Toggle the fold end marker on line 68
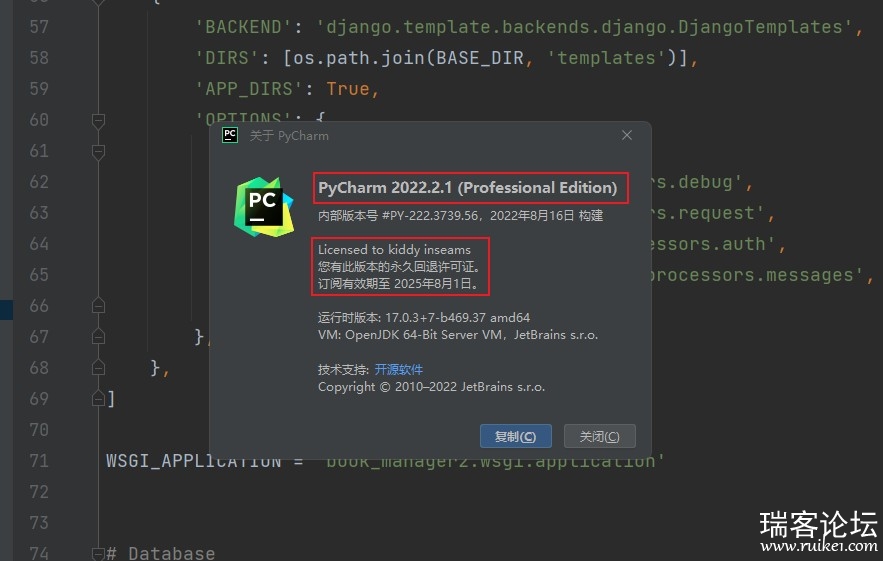This screenshot has height=561, width=883. tap(98, 368)
